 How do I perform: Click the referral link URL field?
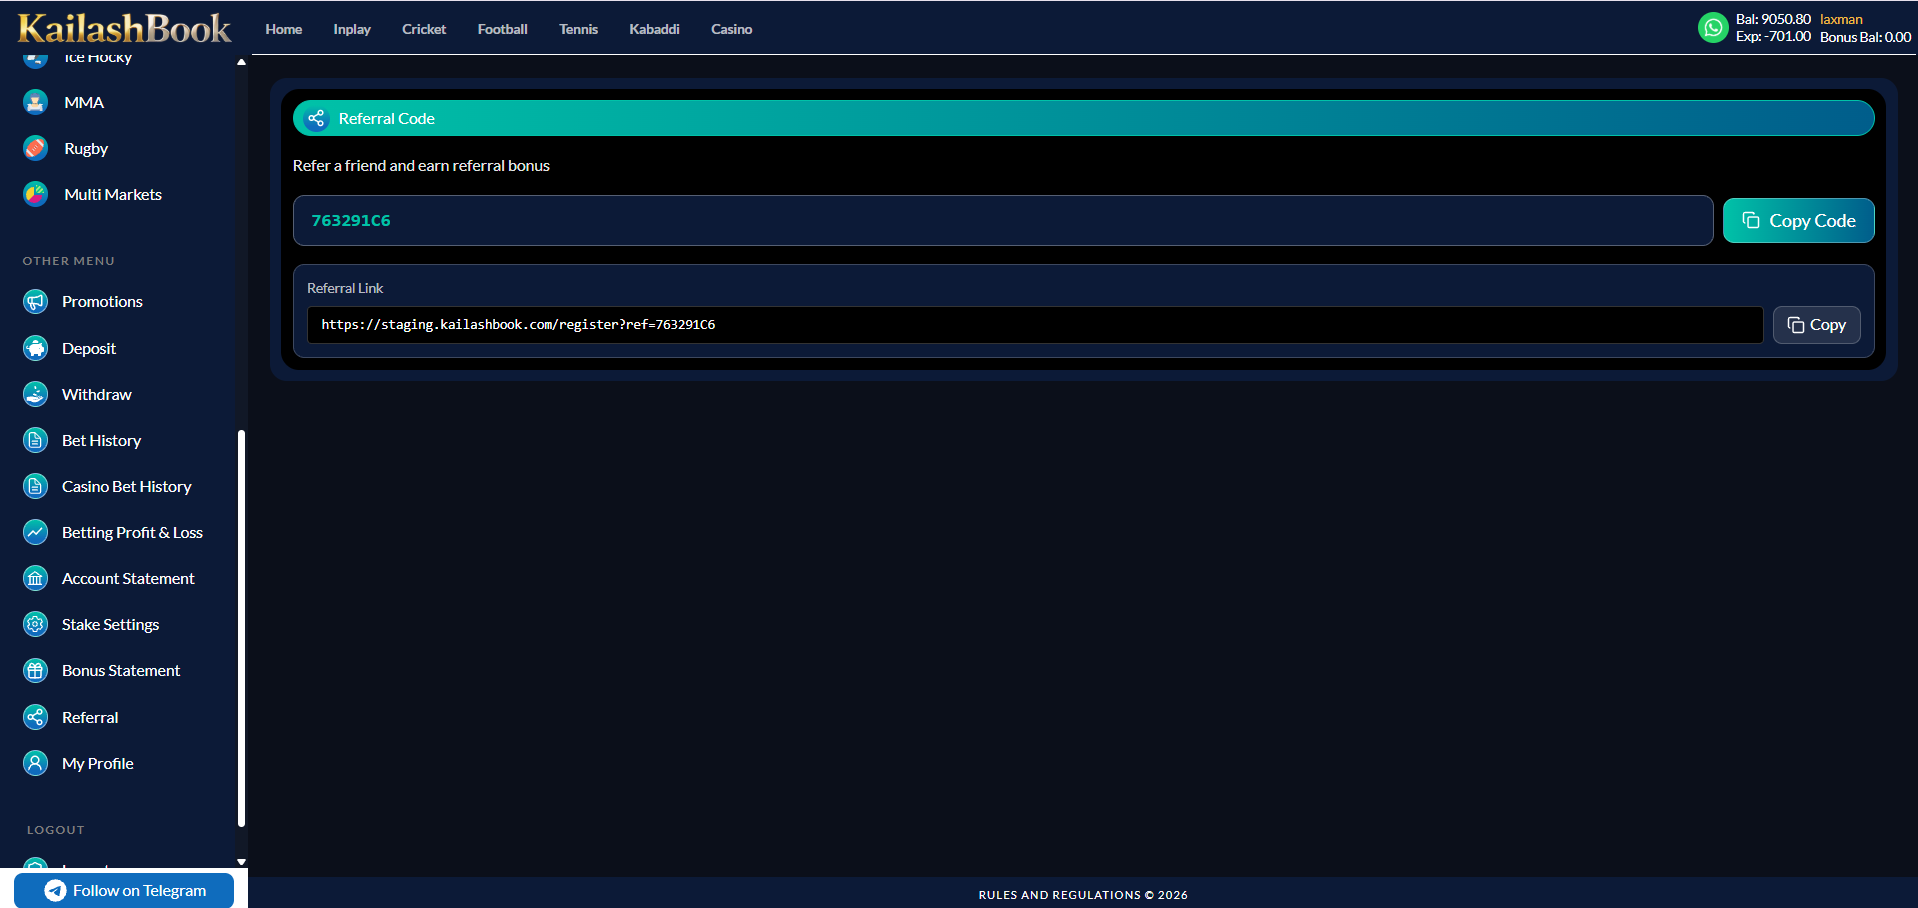point(1035,325)
